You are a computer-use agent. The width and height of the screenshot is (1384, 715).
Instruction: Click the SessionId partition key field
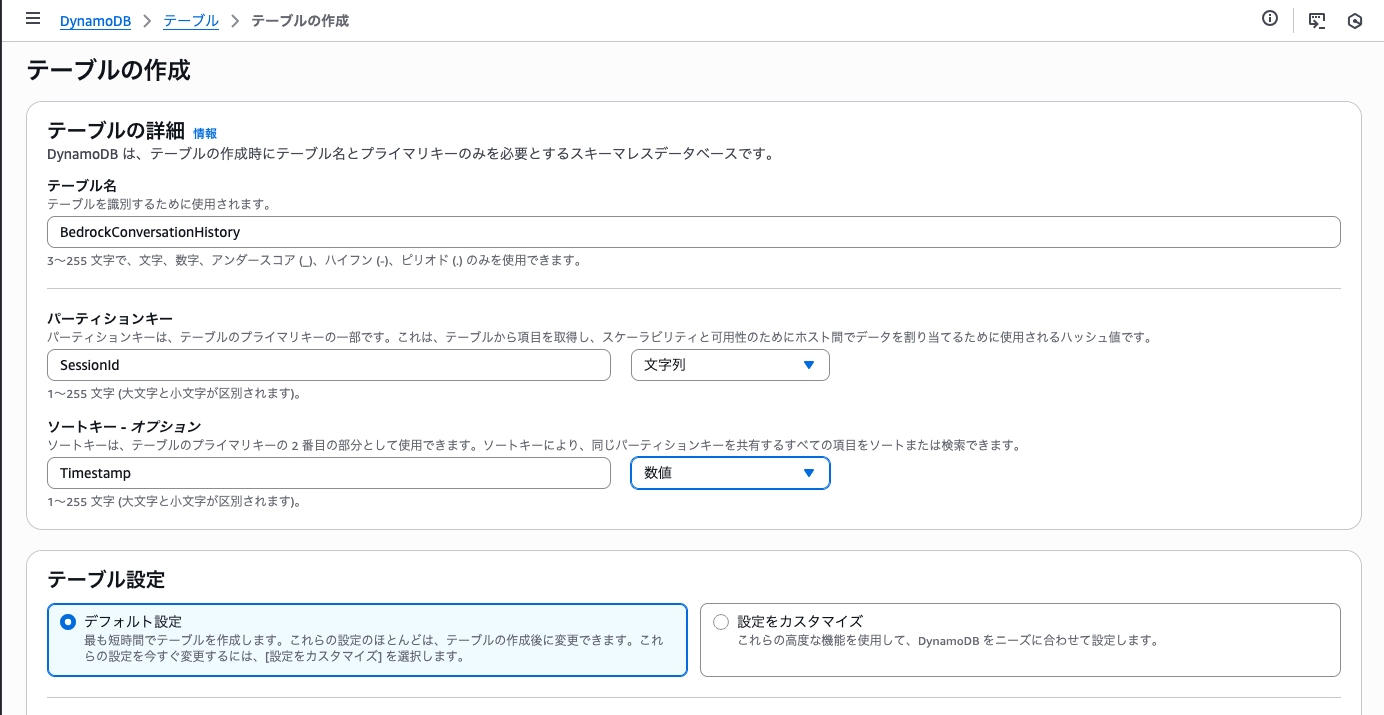click(x=329, y=365)
